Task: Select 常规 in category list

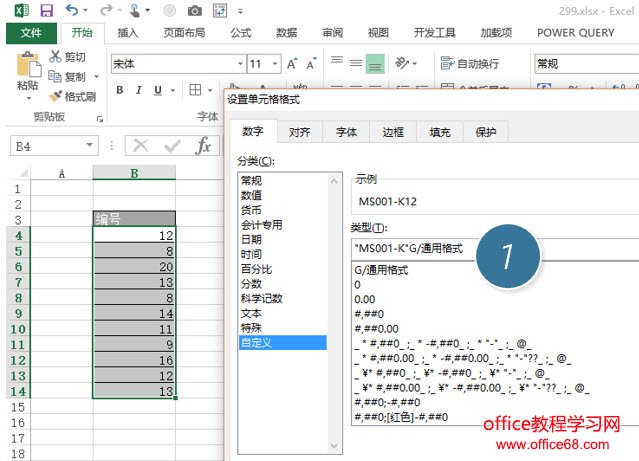Action: pyautogui.click(x=283, y=181)
